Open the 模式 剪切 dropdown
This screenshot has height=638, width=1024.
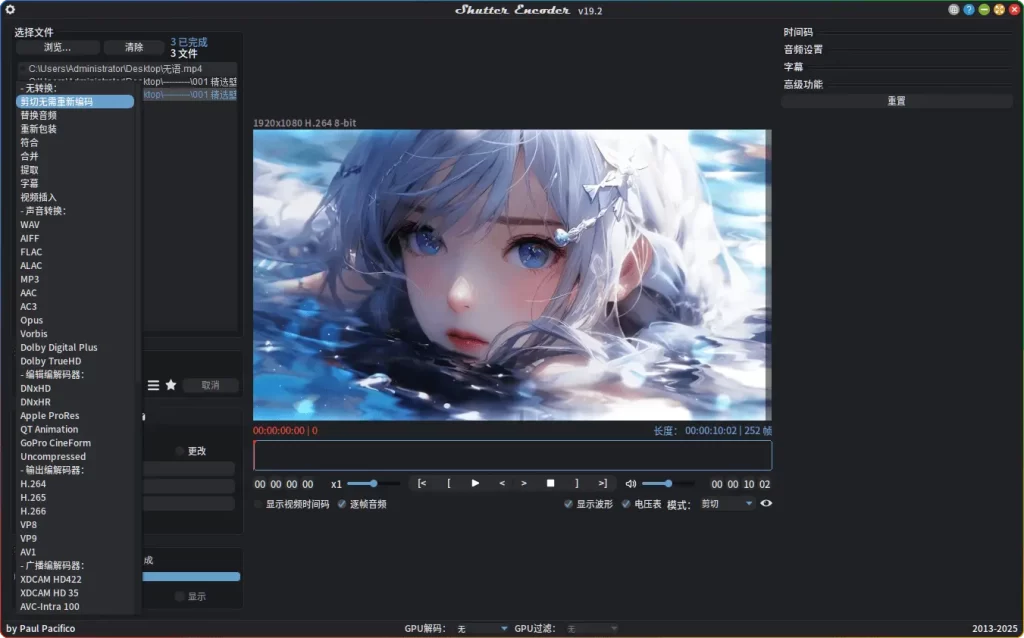click(x=727, y=503)
